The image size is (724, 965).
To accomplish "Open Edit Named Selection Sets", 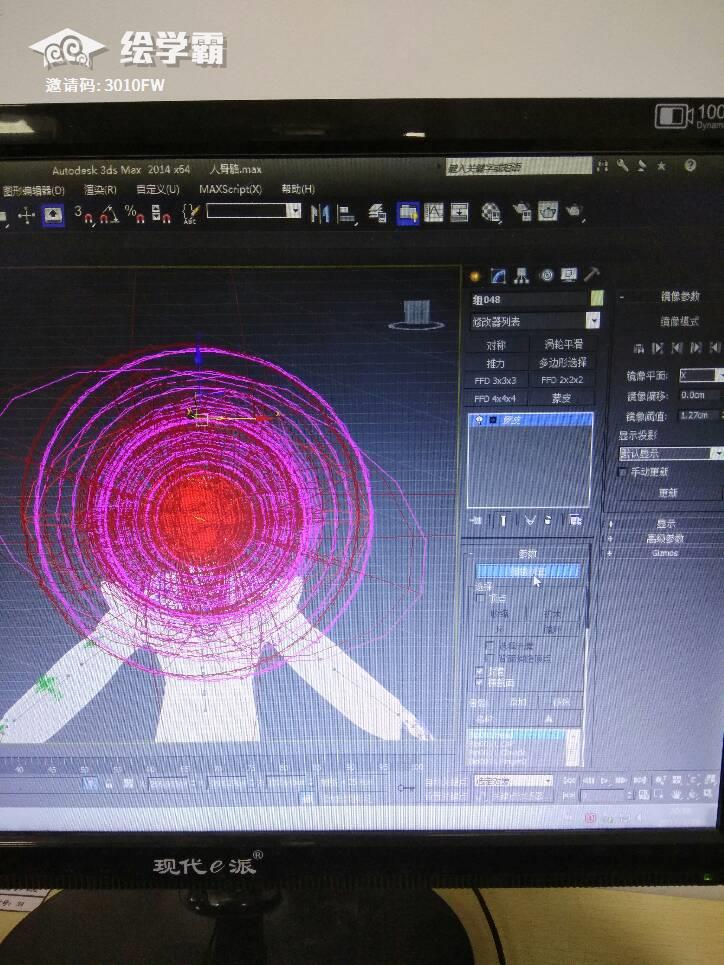I will click(x=191, y=214).
